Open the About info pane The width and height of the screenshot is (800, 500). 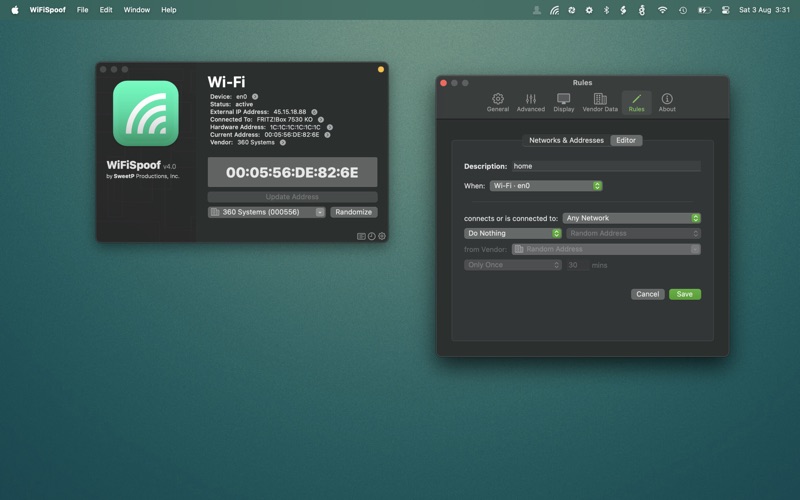(667, 103)
